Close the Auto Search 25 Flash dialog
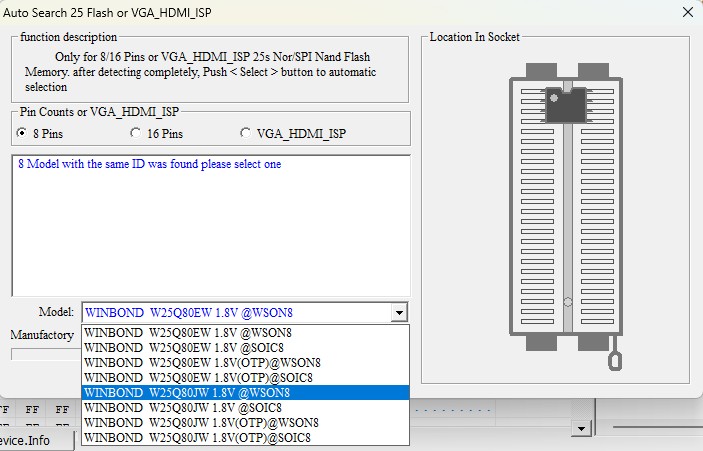This screenshot has height=451, width=703. (x=686, y=13)
